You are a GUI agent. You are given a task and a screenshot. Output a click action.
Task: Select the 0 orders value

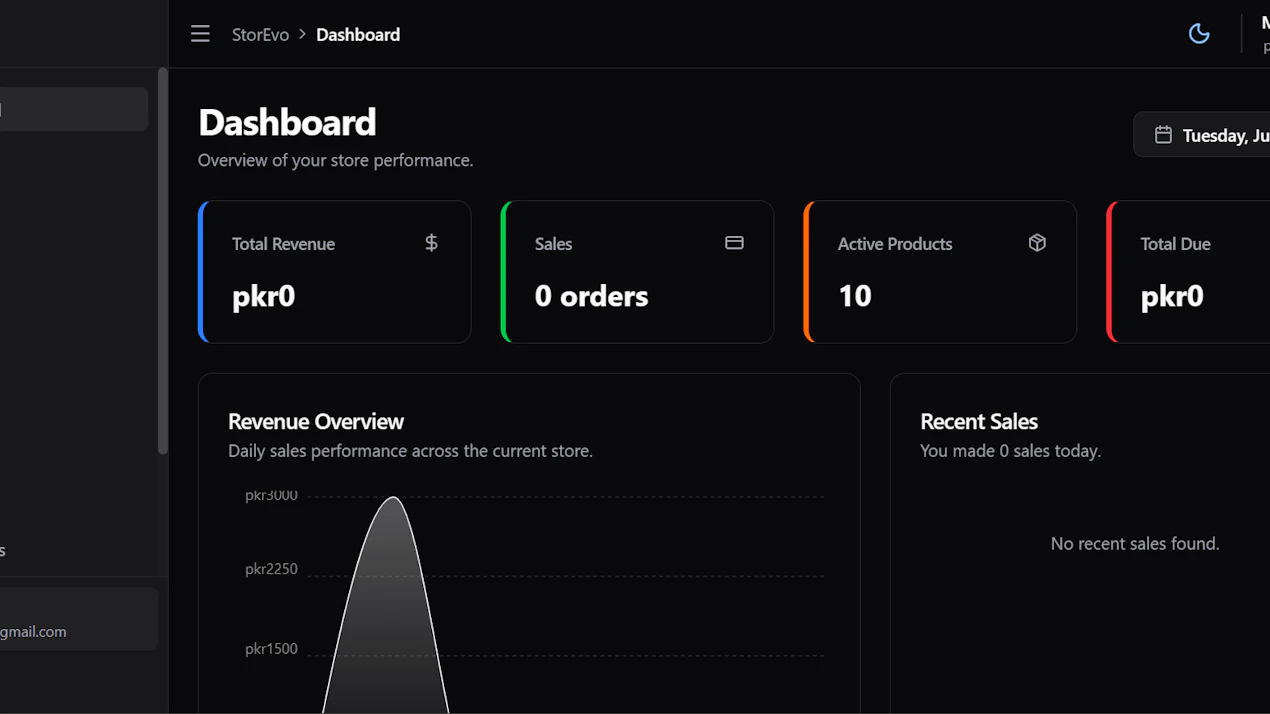pyautogui.click(x=591, y=296)
